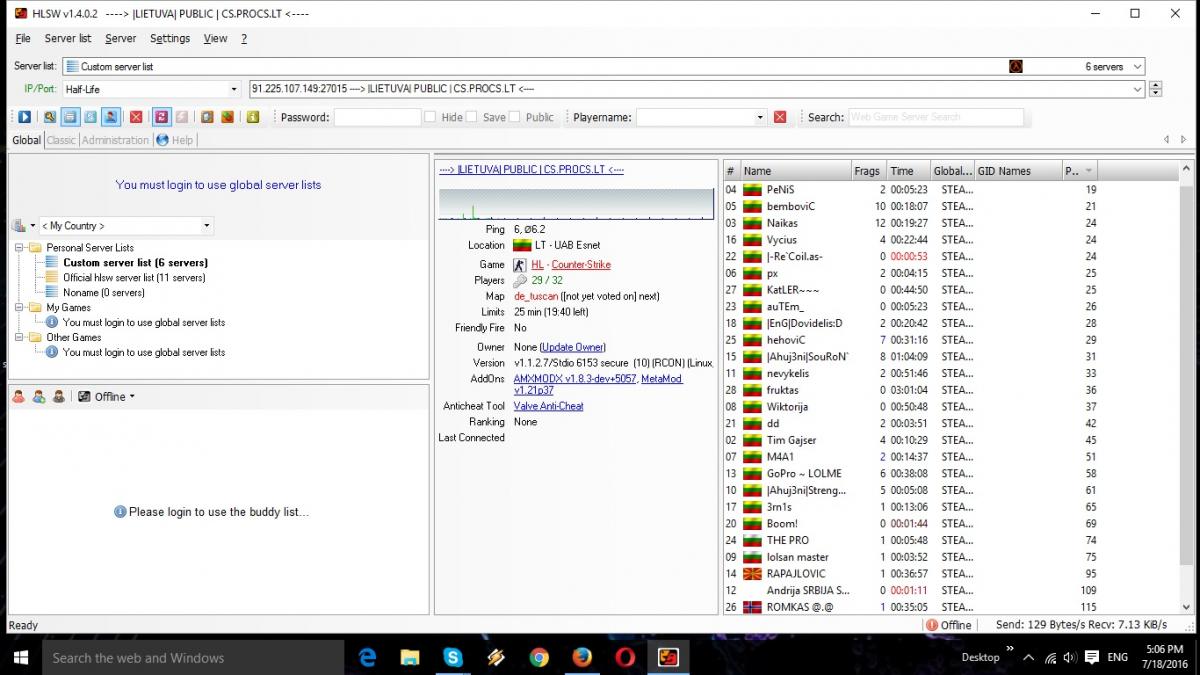
Task: Click the country filter buildings icon
Action: [18, 226]
